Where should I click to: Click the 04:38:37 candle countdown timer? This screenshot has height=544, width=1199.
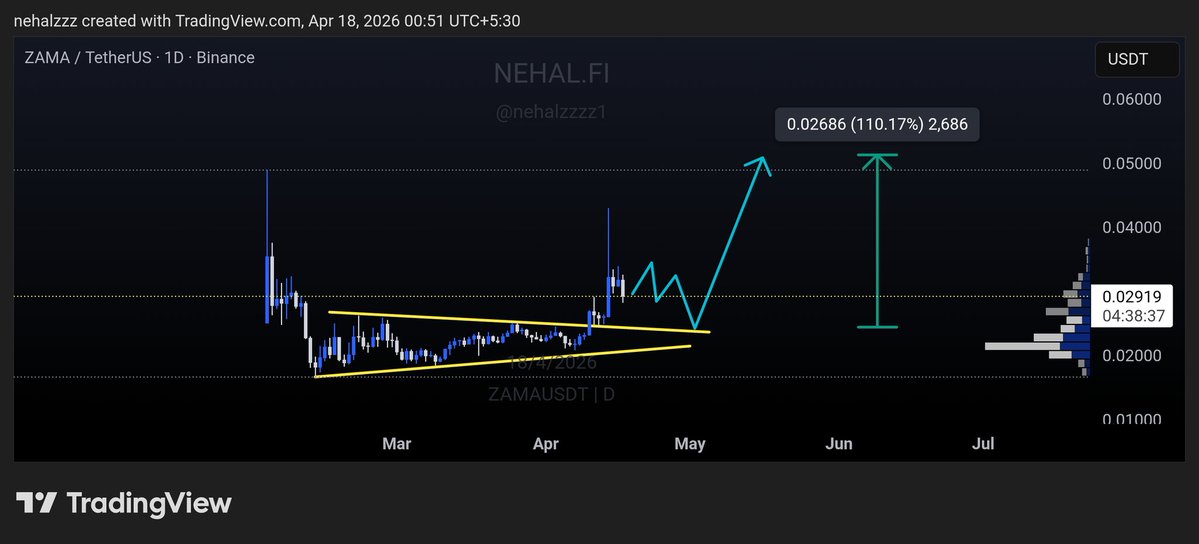point(1131,315)
